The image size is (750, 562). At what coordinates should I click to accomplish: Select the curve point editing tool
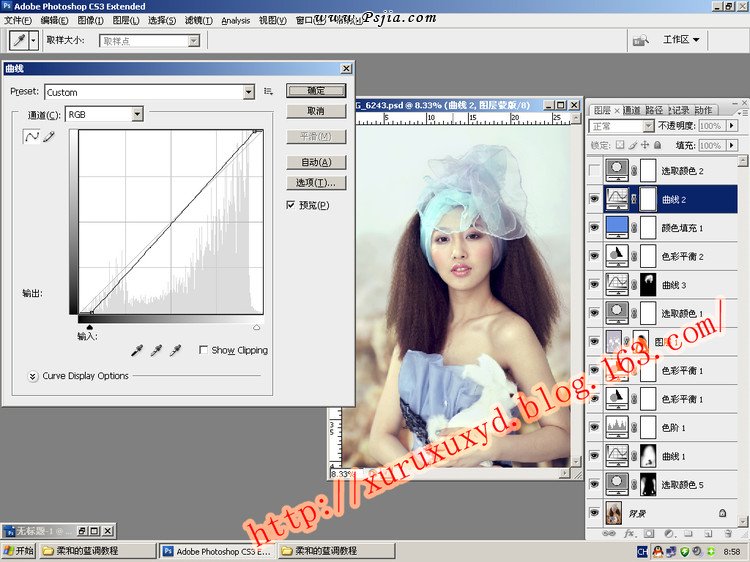31,136
